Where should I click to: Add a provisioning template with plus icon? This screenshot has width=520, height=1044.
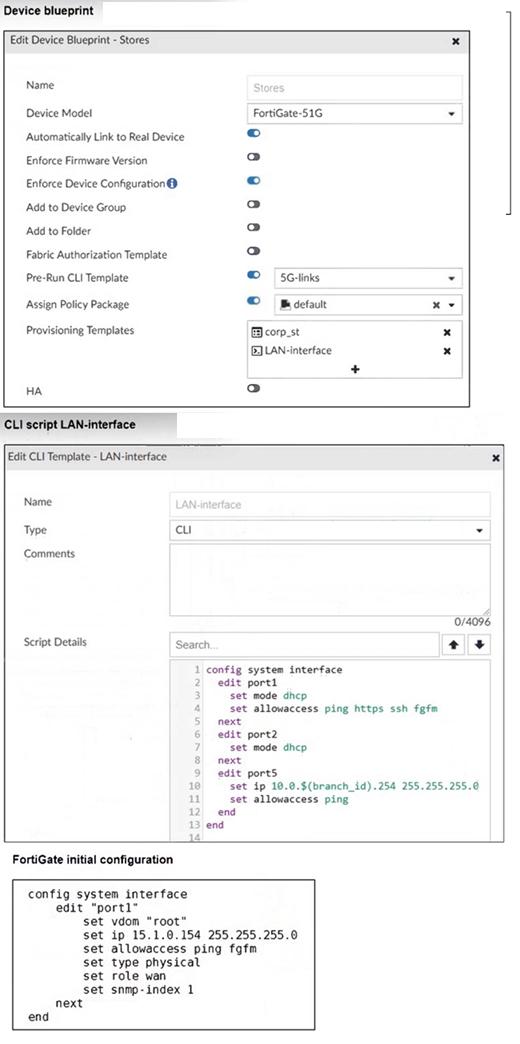coord(355,369)
